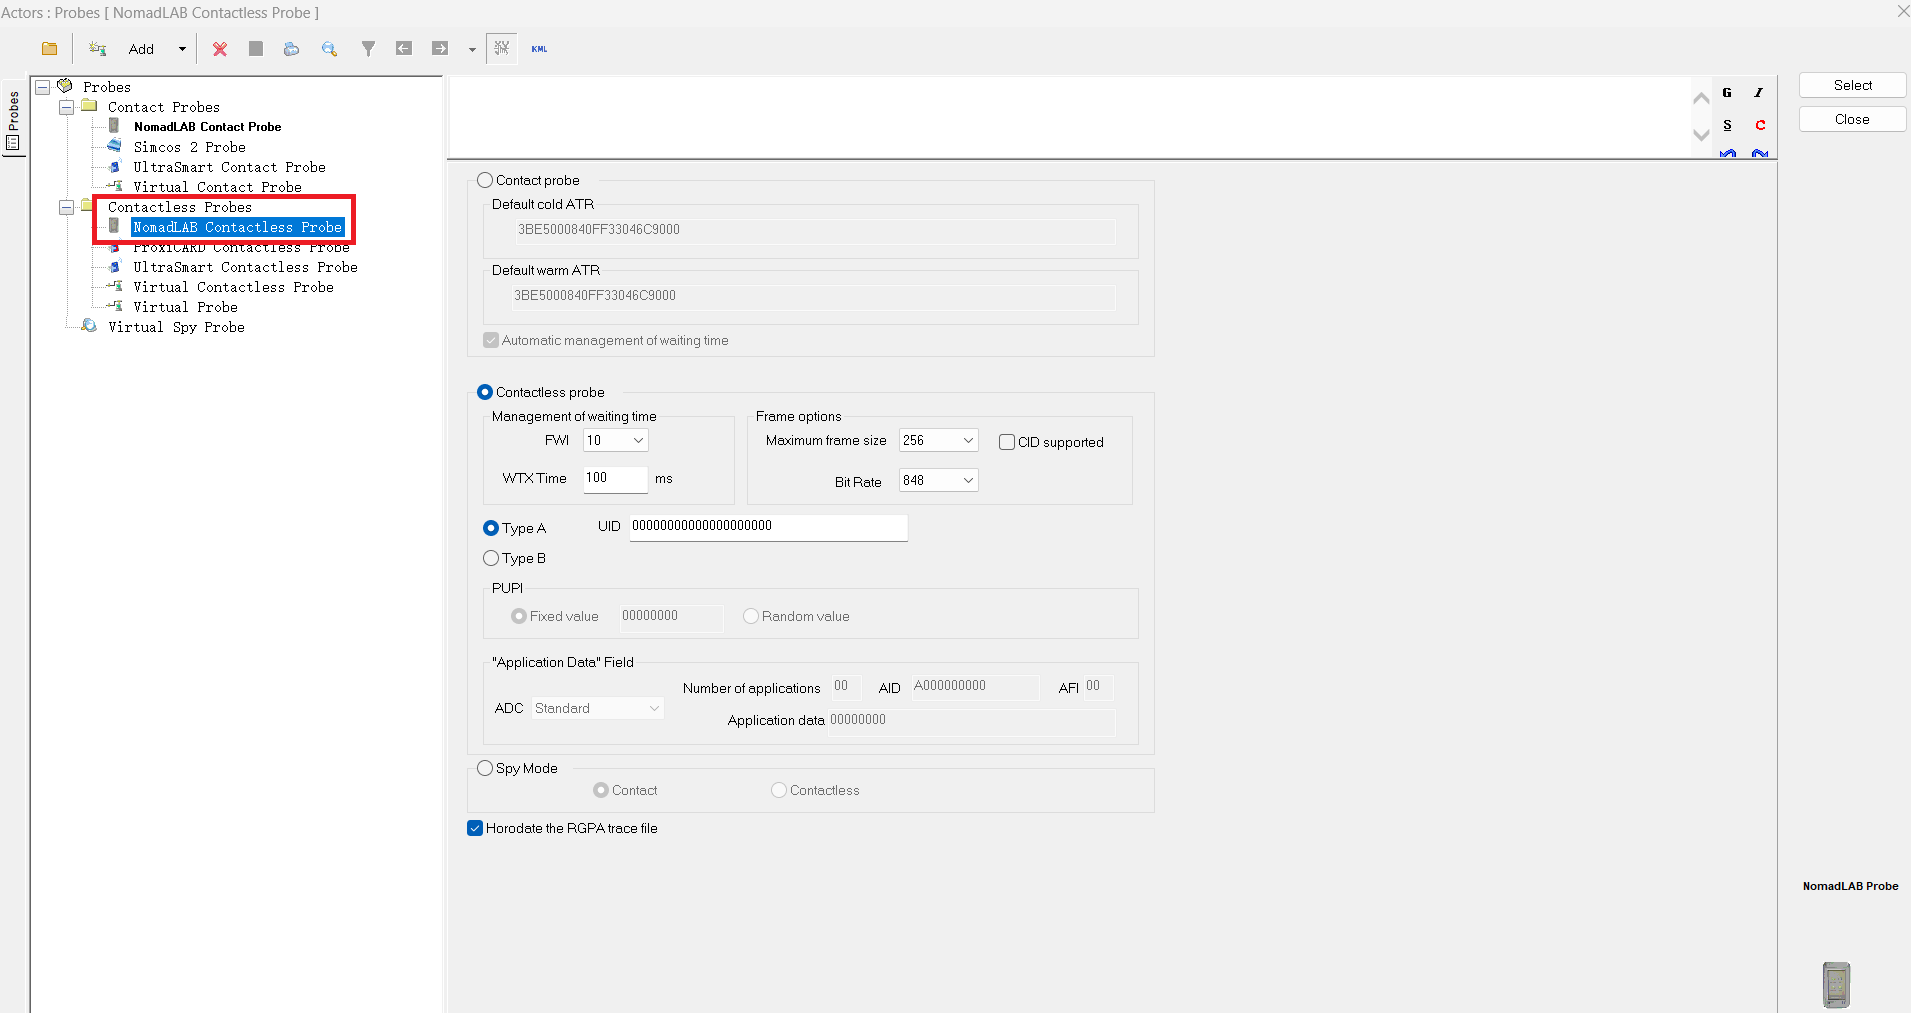This screenshot has width=1911, height=1013.
Task: Click the blue XML toolbar icon
Action: 539,49
